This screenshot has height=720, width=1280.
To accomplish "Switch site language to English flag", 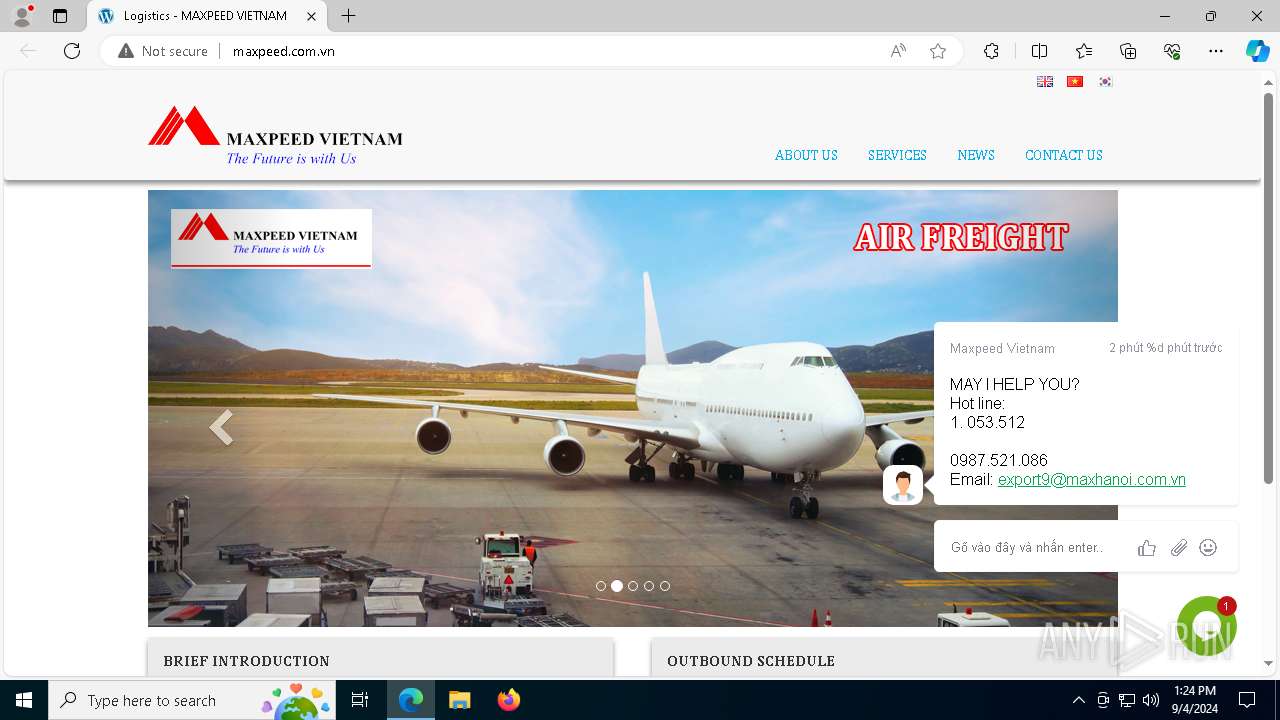I will click(x=1045, y=82).
